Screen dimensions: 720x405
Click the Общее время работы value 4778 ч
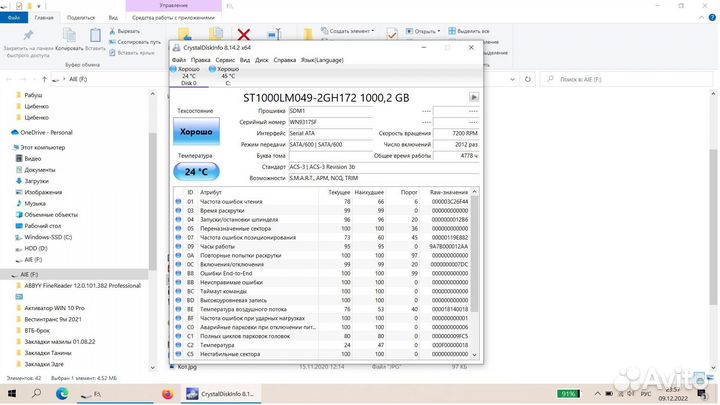(456, 156)
